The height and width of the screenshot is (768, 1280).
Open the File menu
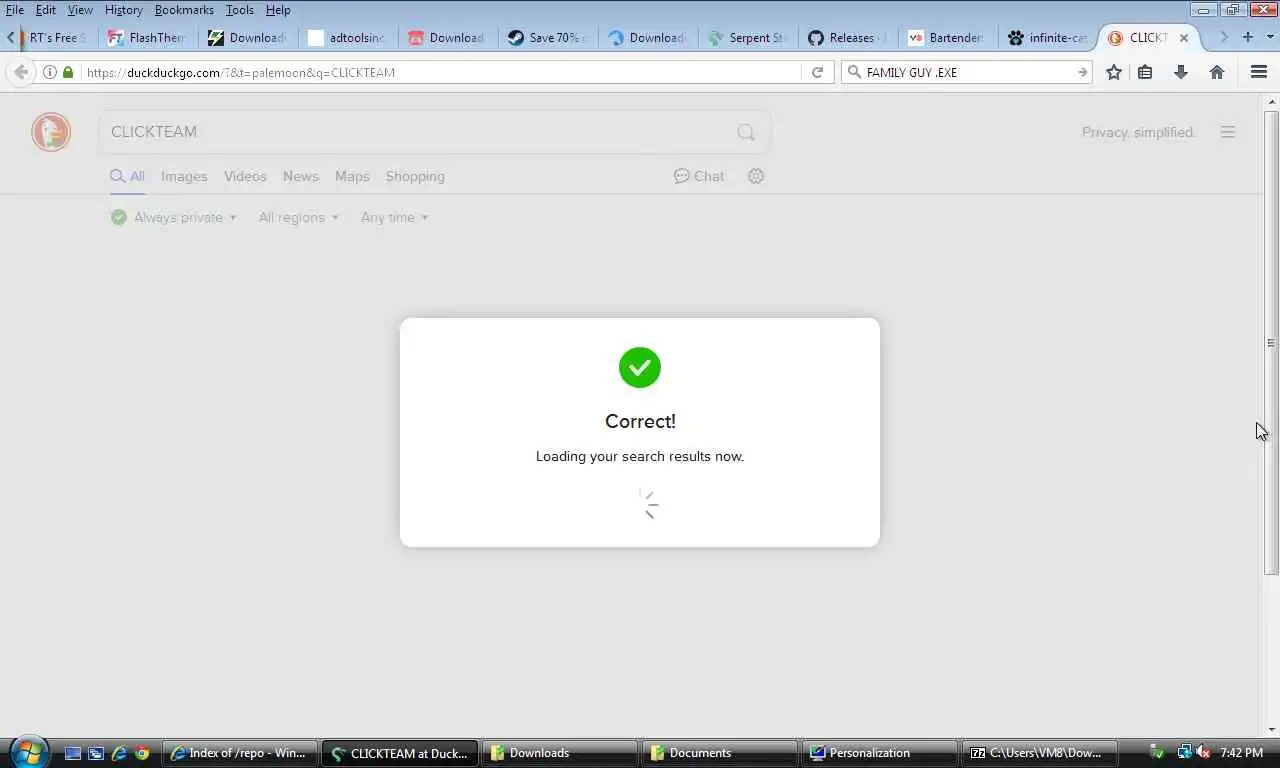14,10
